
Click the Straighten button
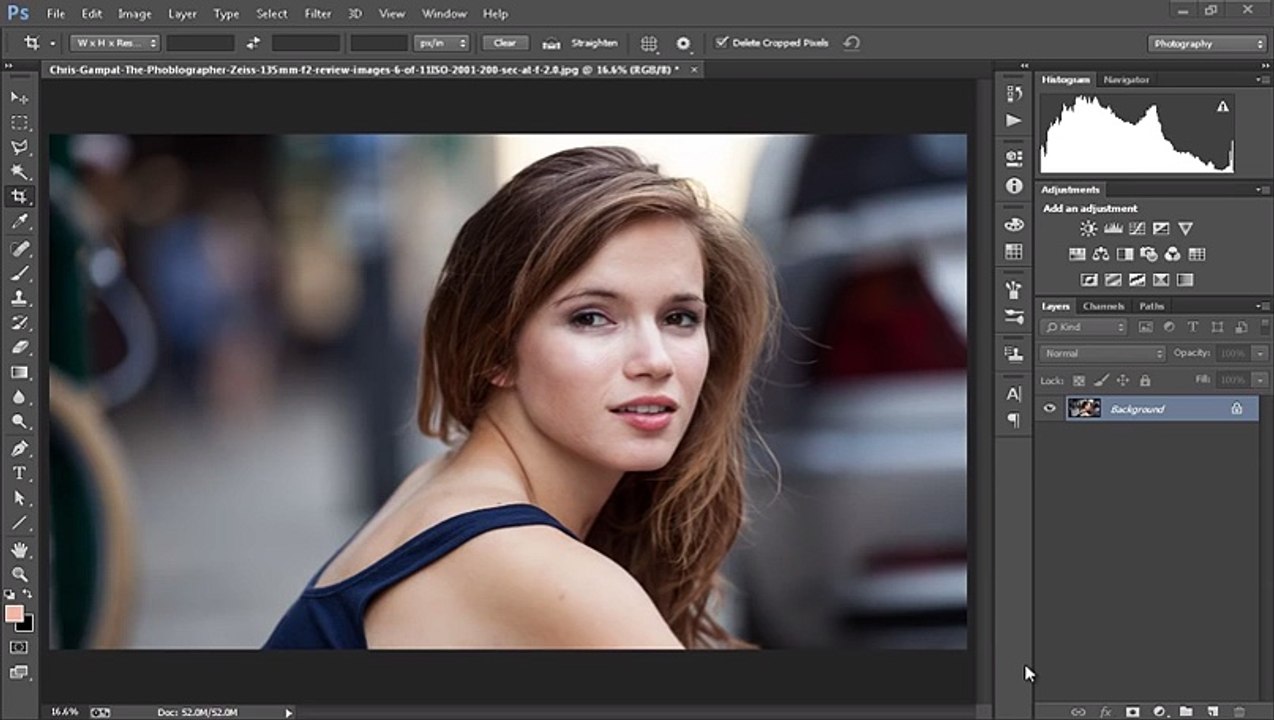[581, 43]
